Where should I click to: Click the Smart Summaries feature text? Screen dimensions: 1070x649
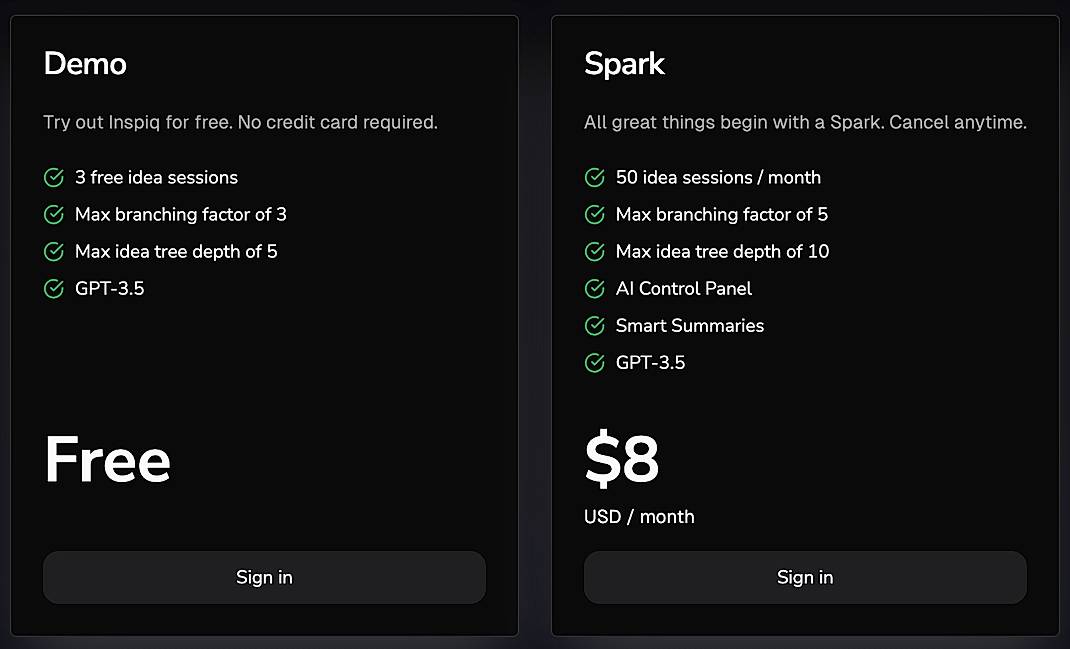(x=689, y=325)
